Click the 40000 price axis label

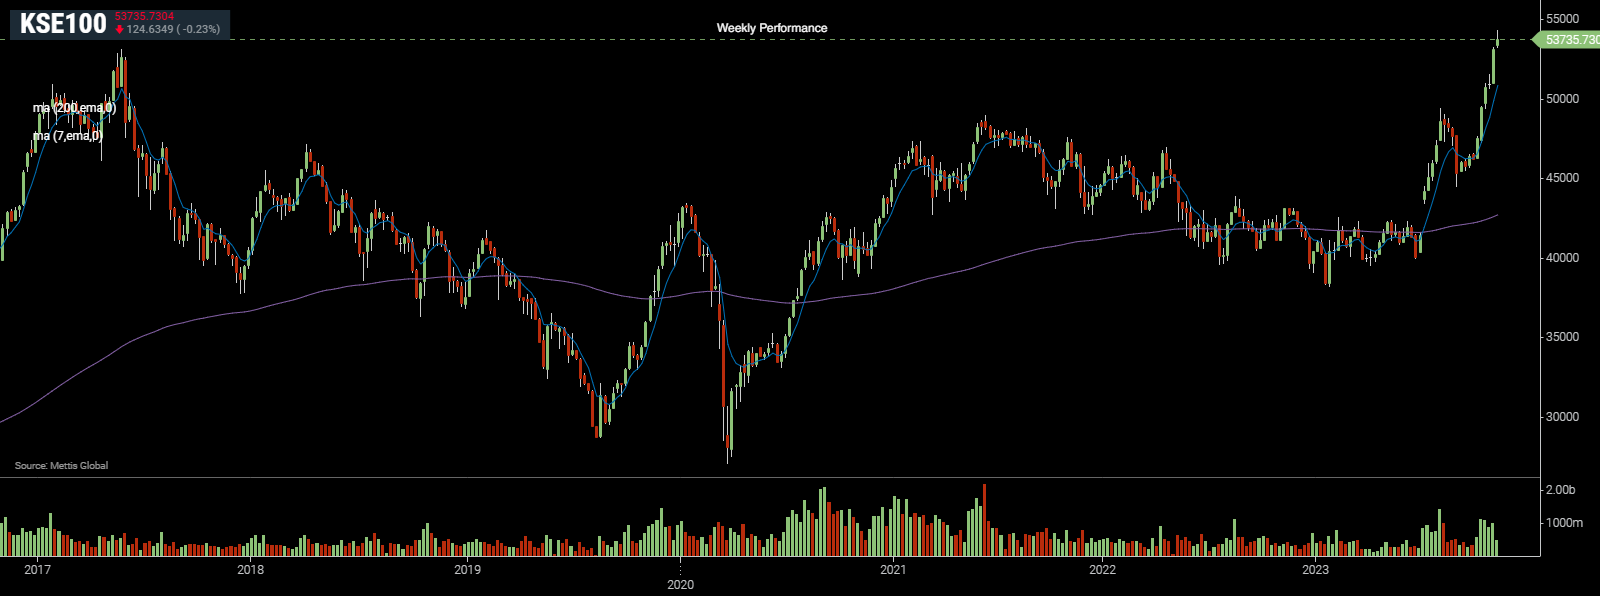(x=1562, y=258)
